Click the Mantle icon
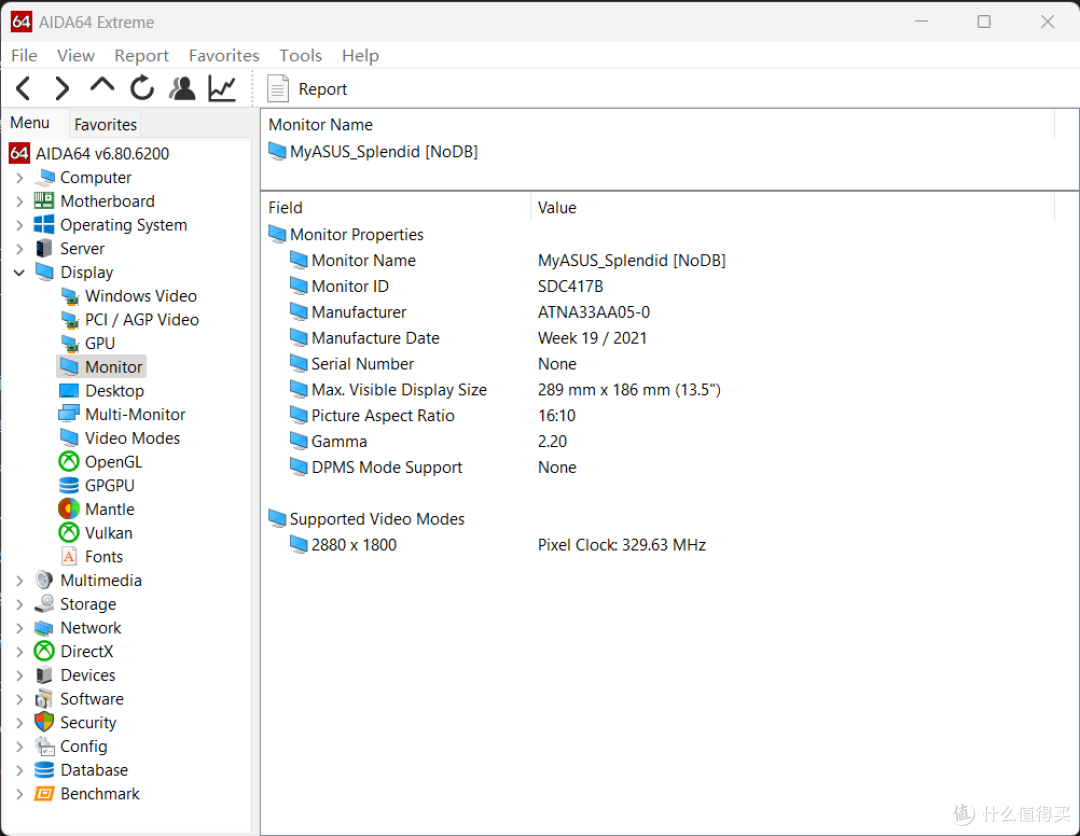The width and height of the screenshot is (1080, 836). tap(69, 509)
